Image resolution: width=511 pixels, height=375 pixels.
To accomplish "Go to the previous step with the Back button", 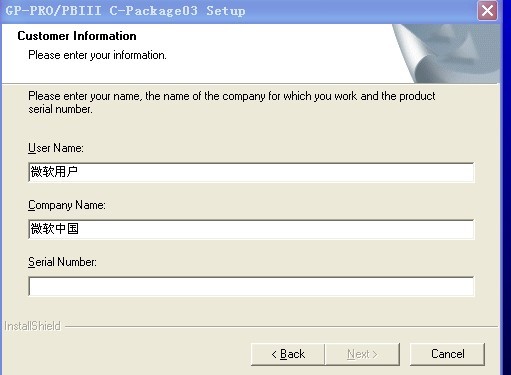I will tap(288, 354).
